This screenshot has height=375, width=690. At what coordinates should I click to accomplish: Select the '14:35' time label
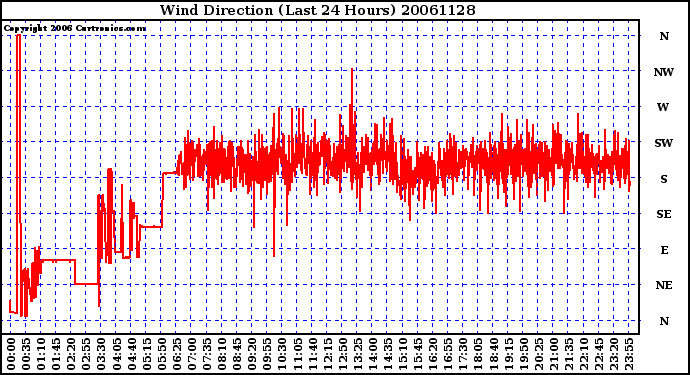point(387,355)
